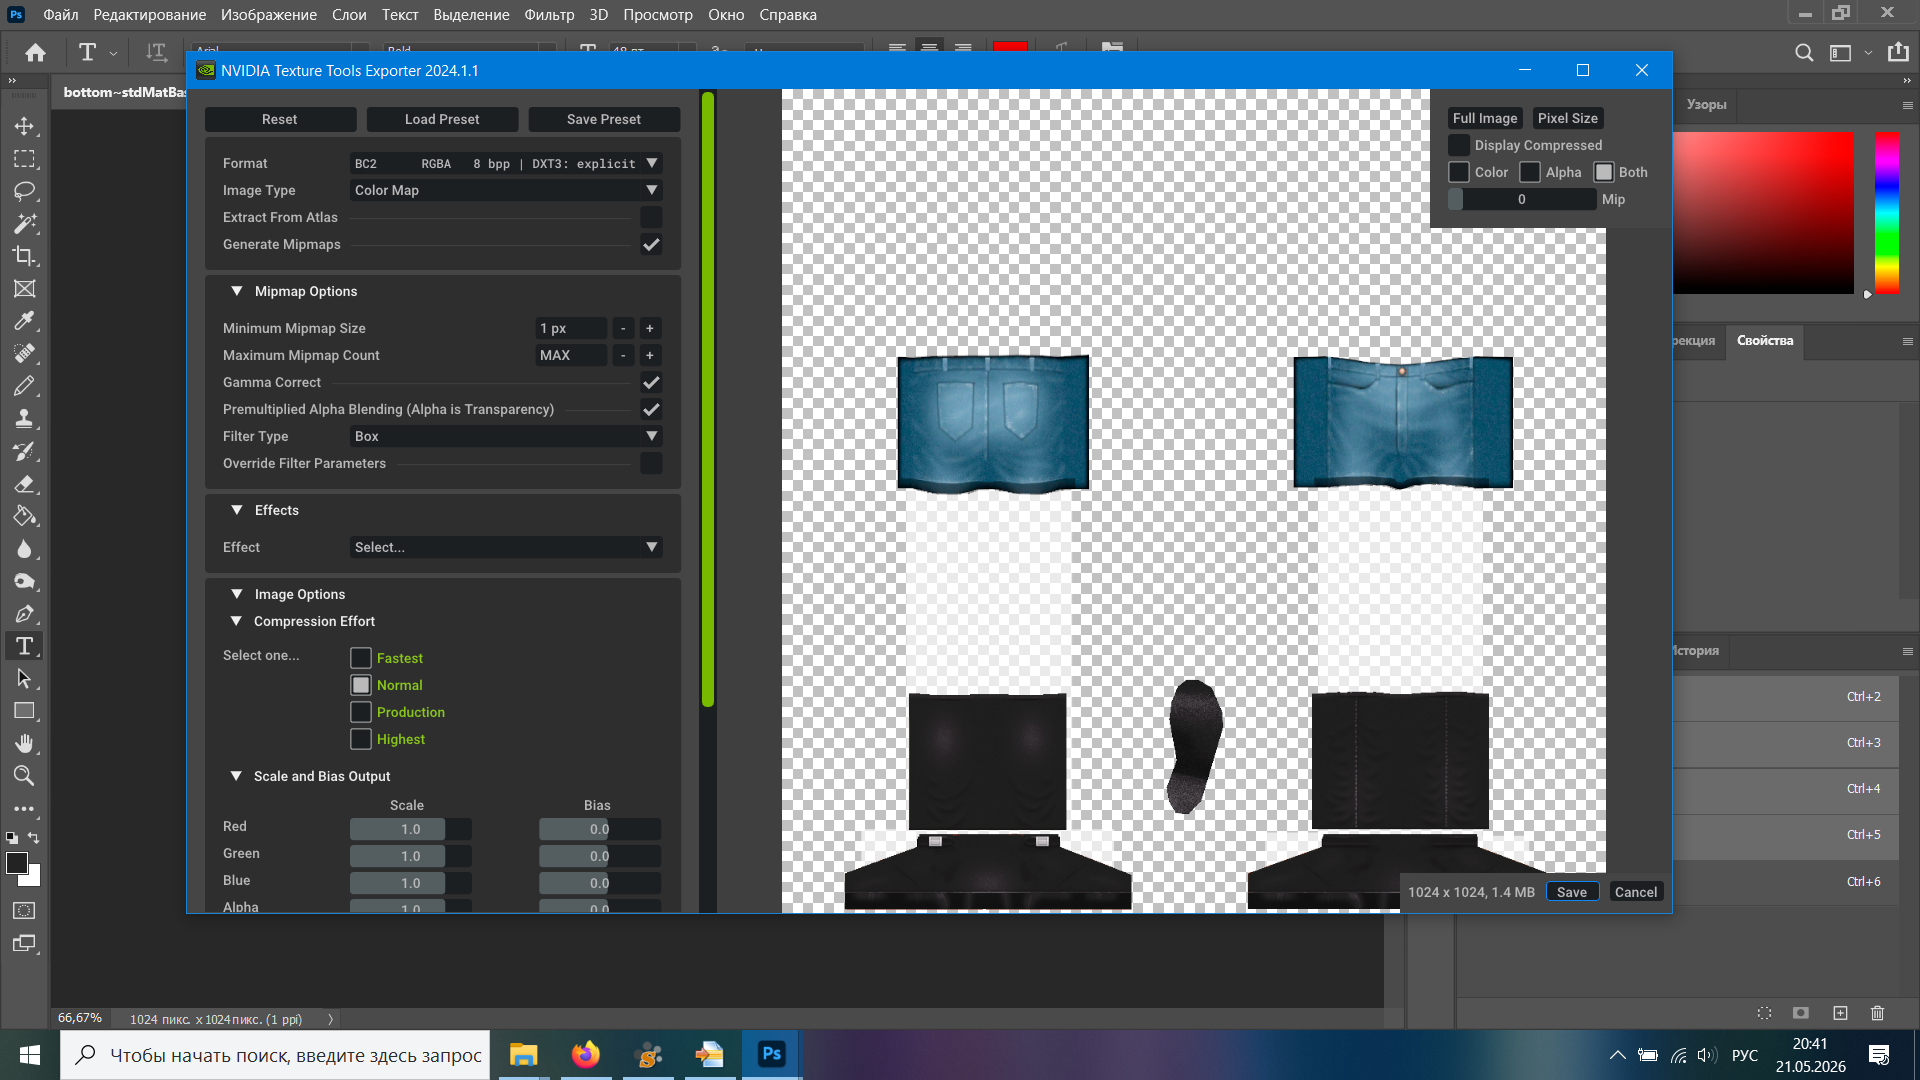Toggle the Generate Mipmaps checkbox
This screenshot has height=1080, width=1920.
coord(651,244)
